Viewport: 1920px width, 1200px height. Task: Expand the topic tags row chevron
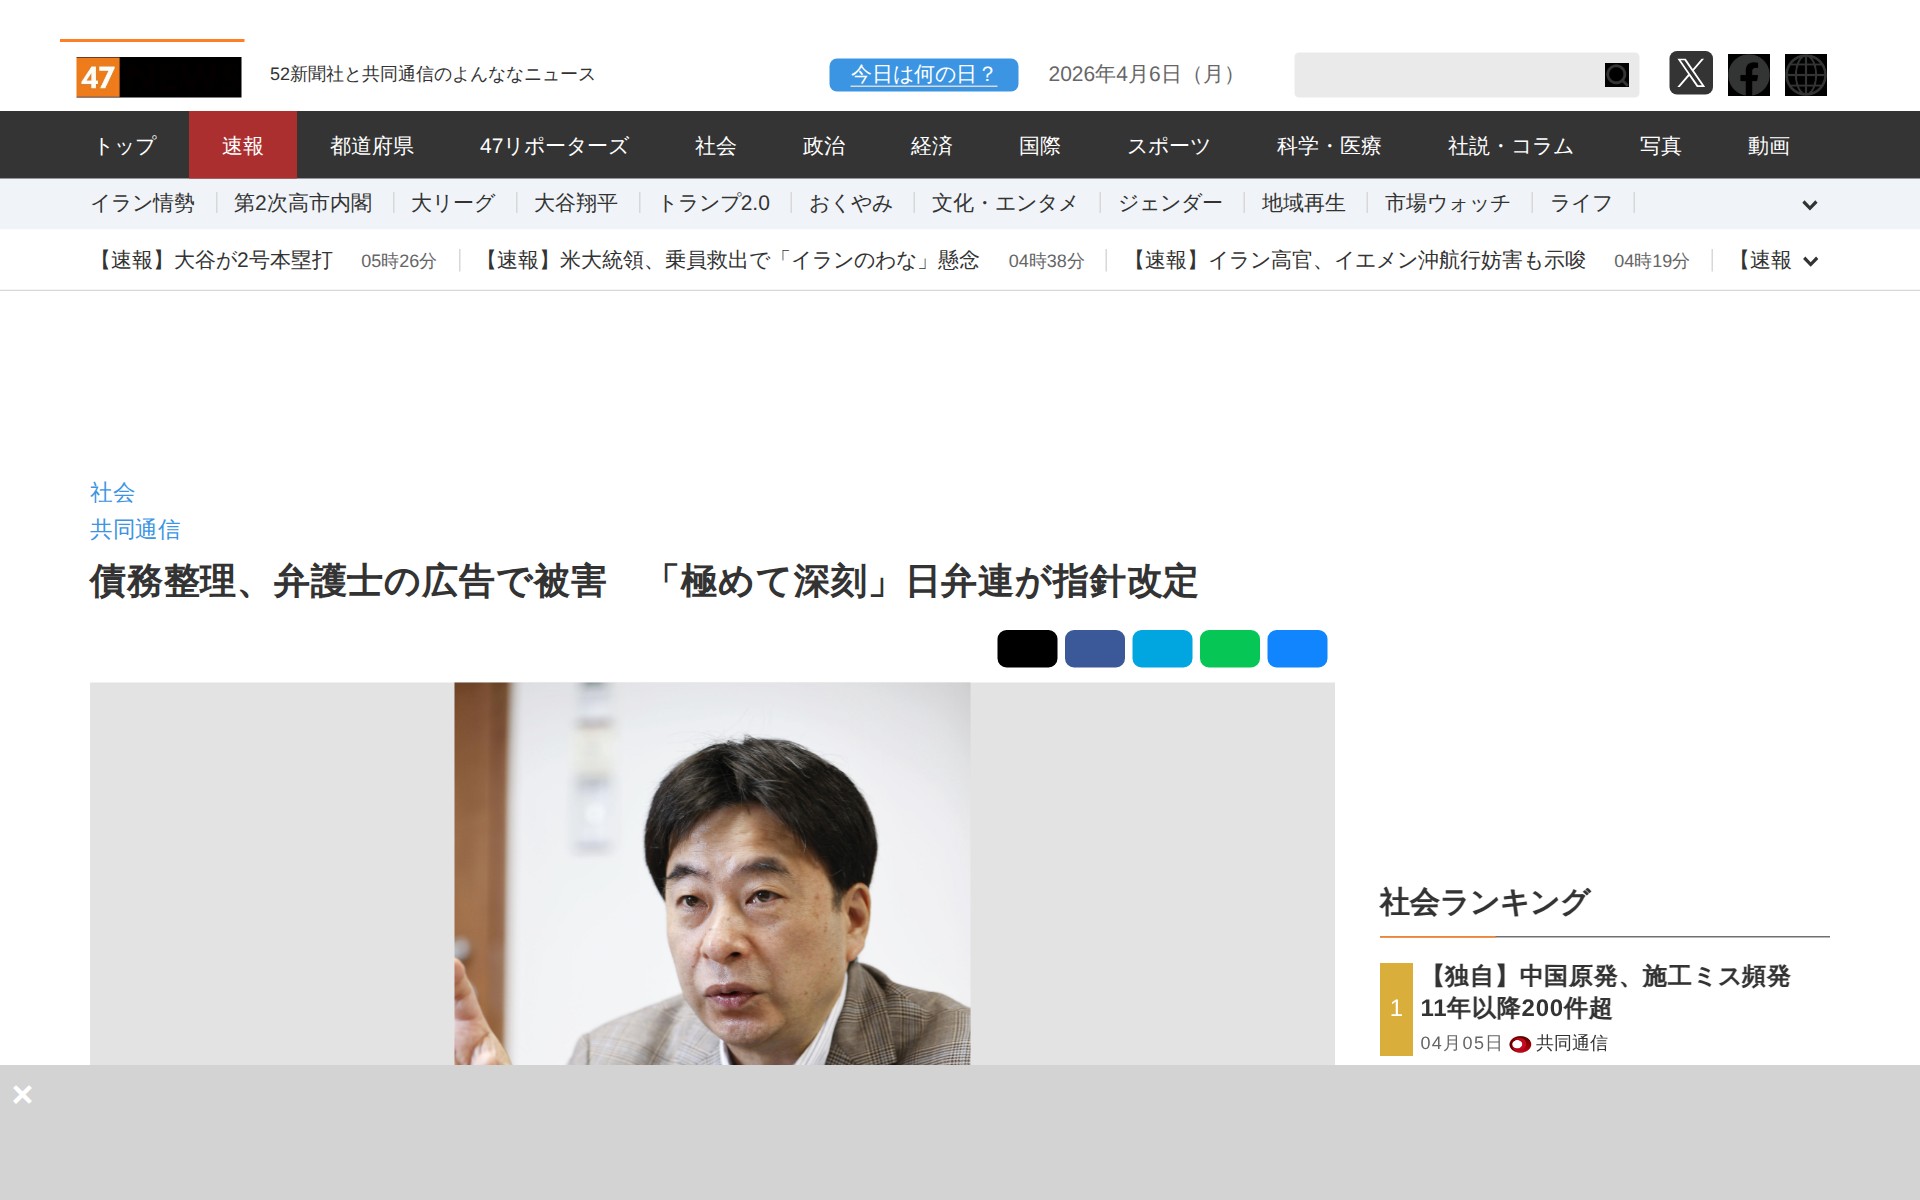[x=1809, y=205]
